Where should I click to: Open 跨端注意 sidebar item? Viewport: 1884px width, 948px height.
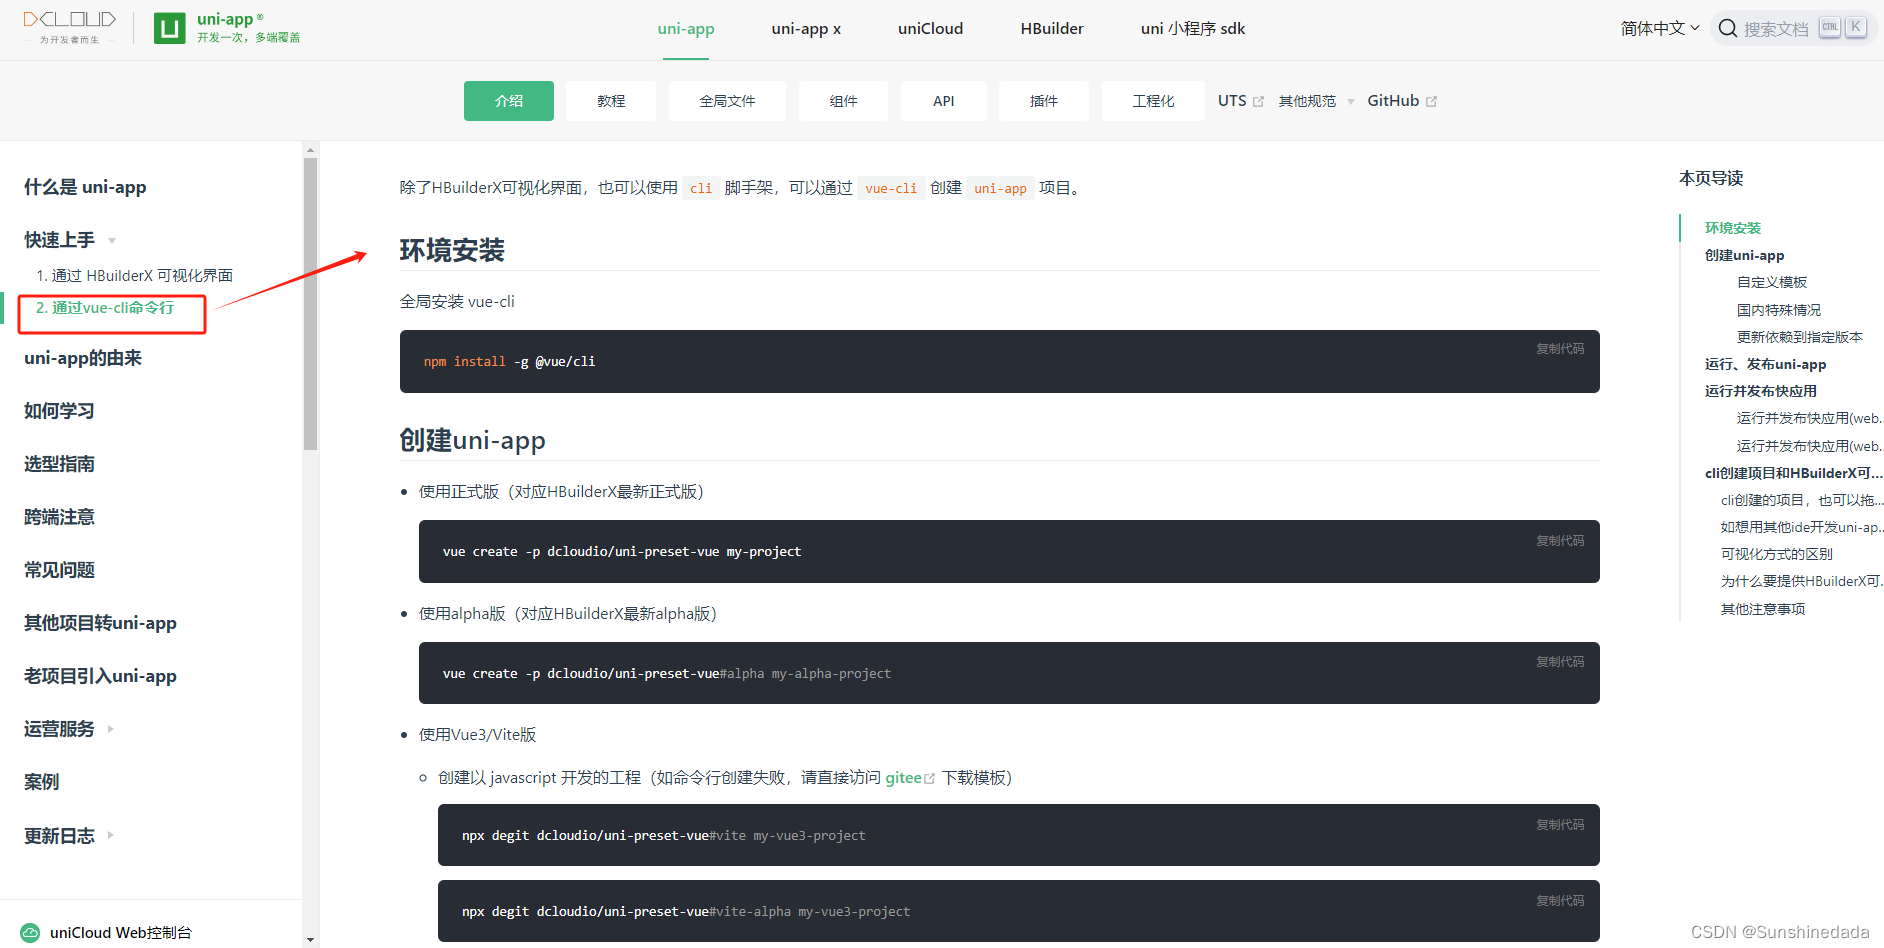click(59, 517)
